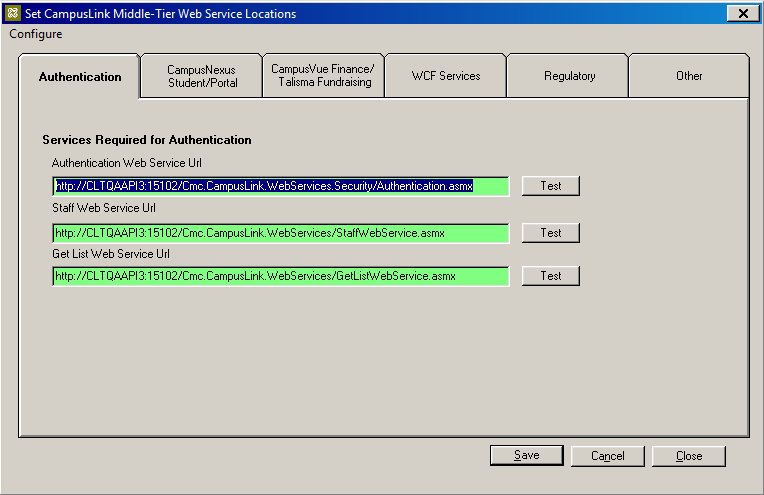764x495 pixels.
Task: Test the Get List Web Service Url
Action: tap(551, 276)
